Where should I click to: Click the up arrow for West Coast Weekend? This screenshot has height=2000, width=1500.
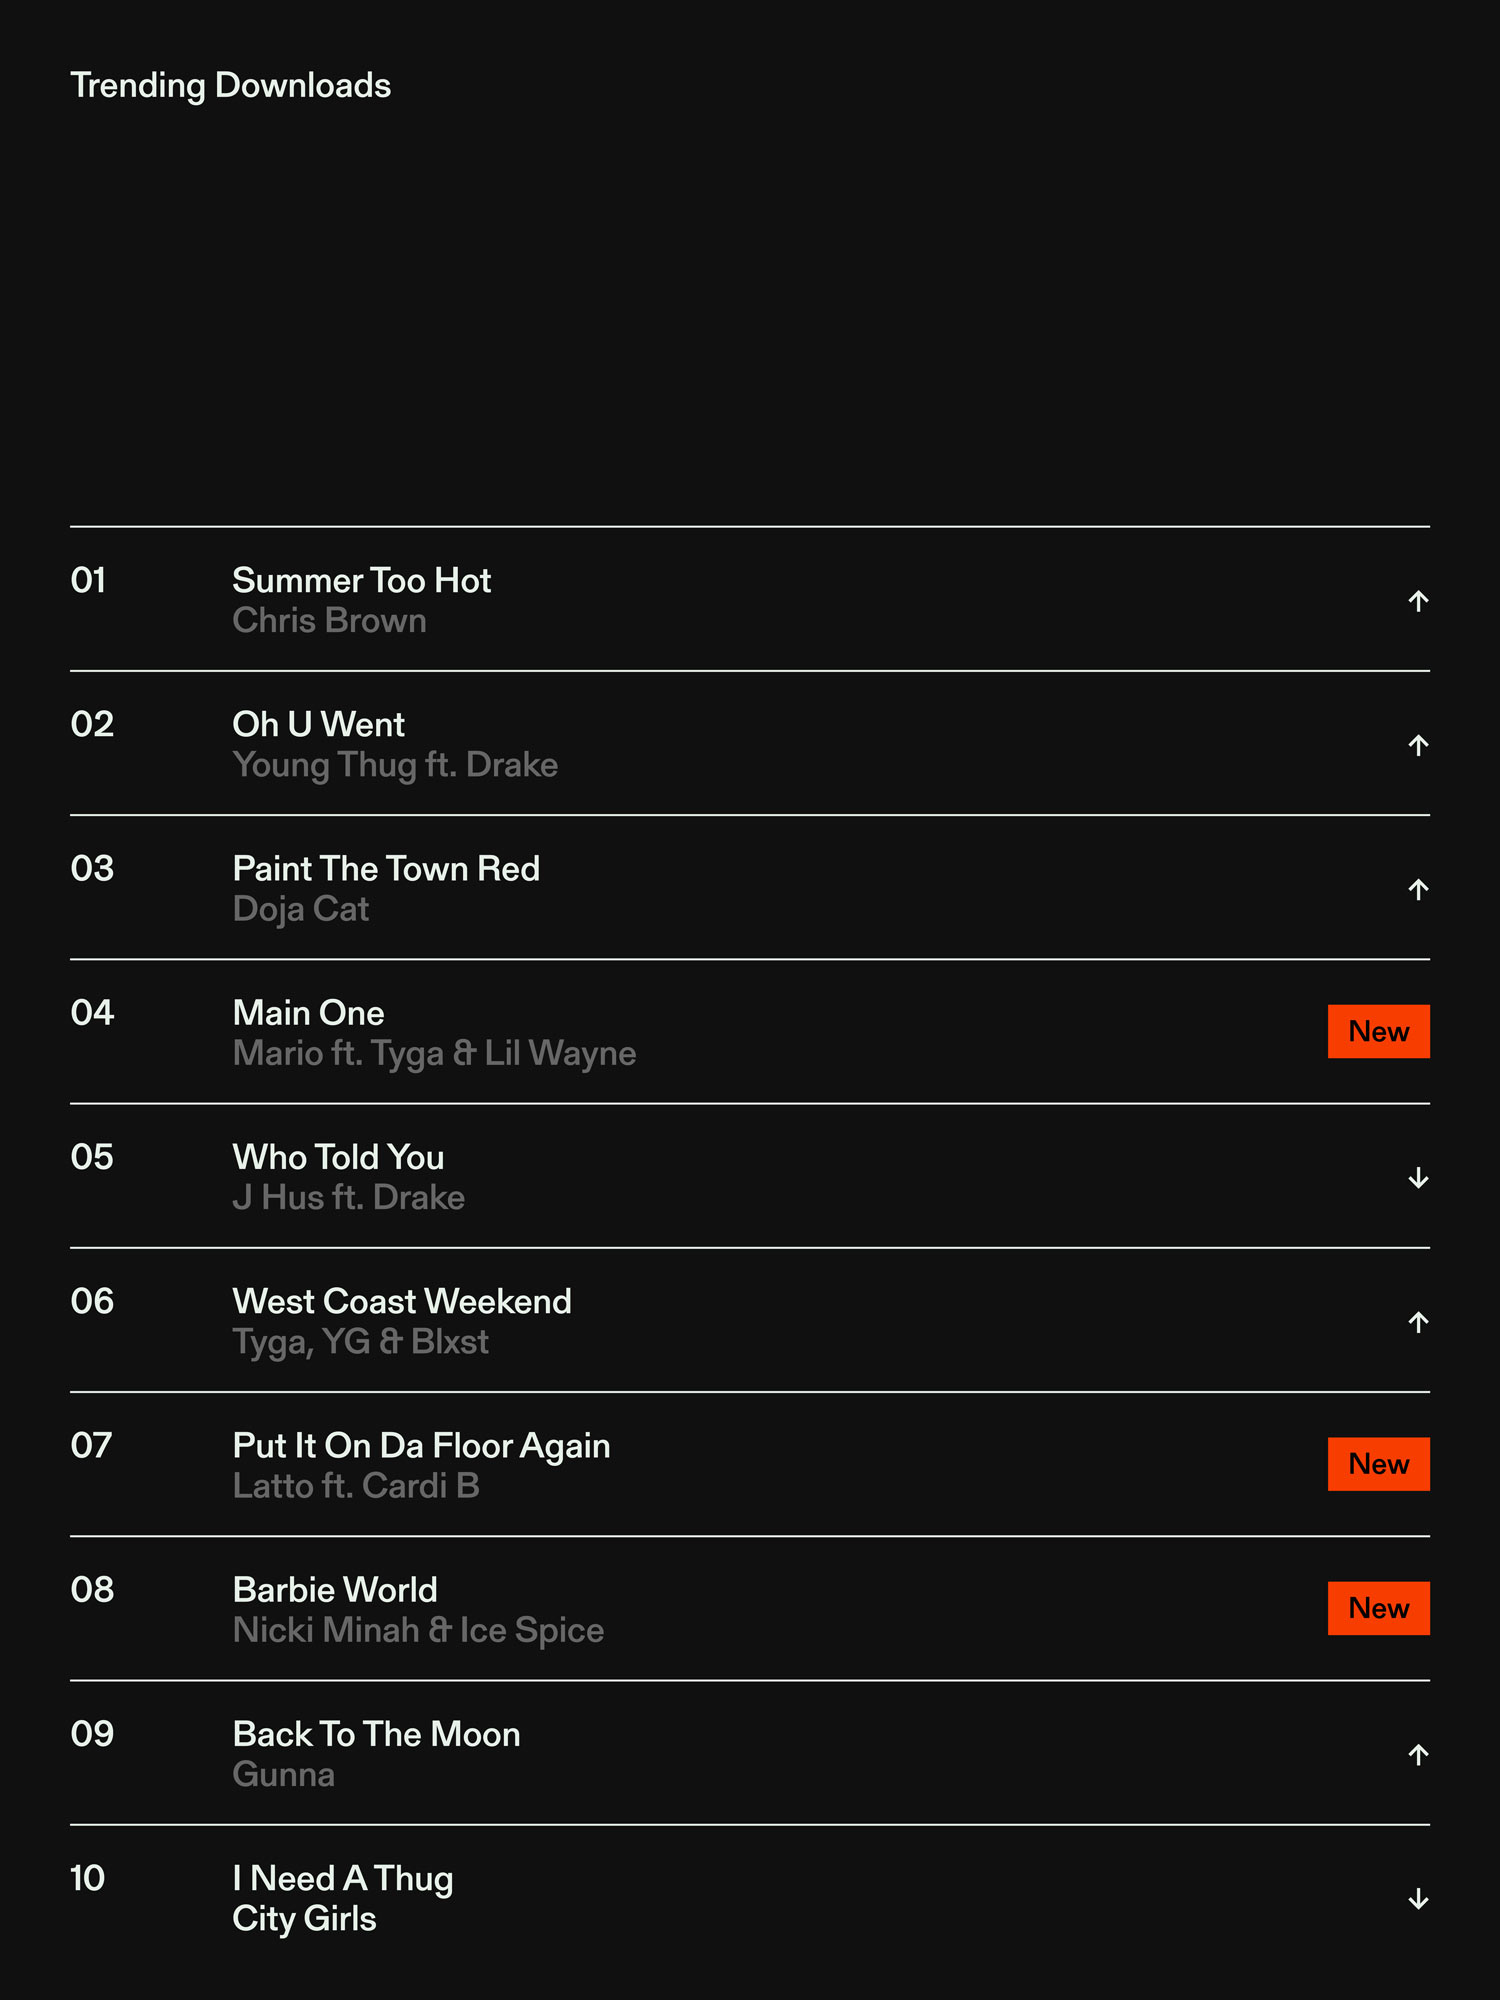point(1417,1322)
